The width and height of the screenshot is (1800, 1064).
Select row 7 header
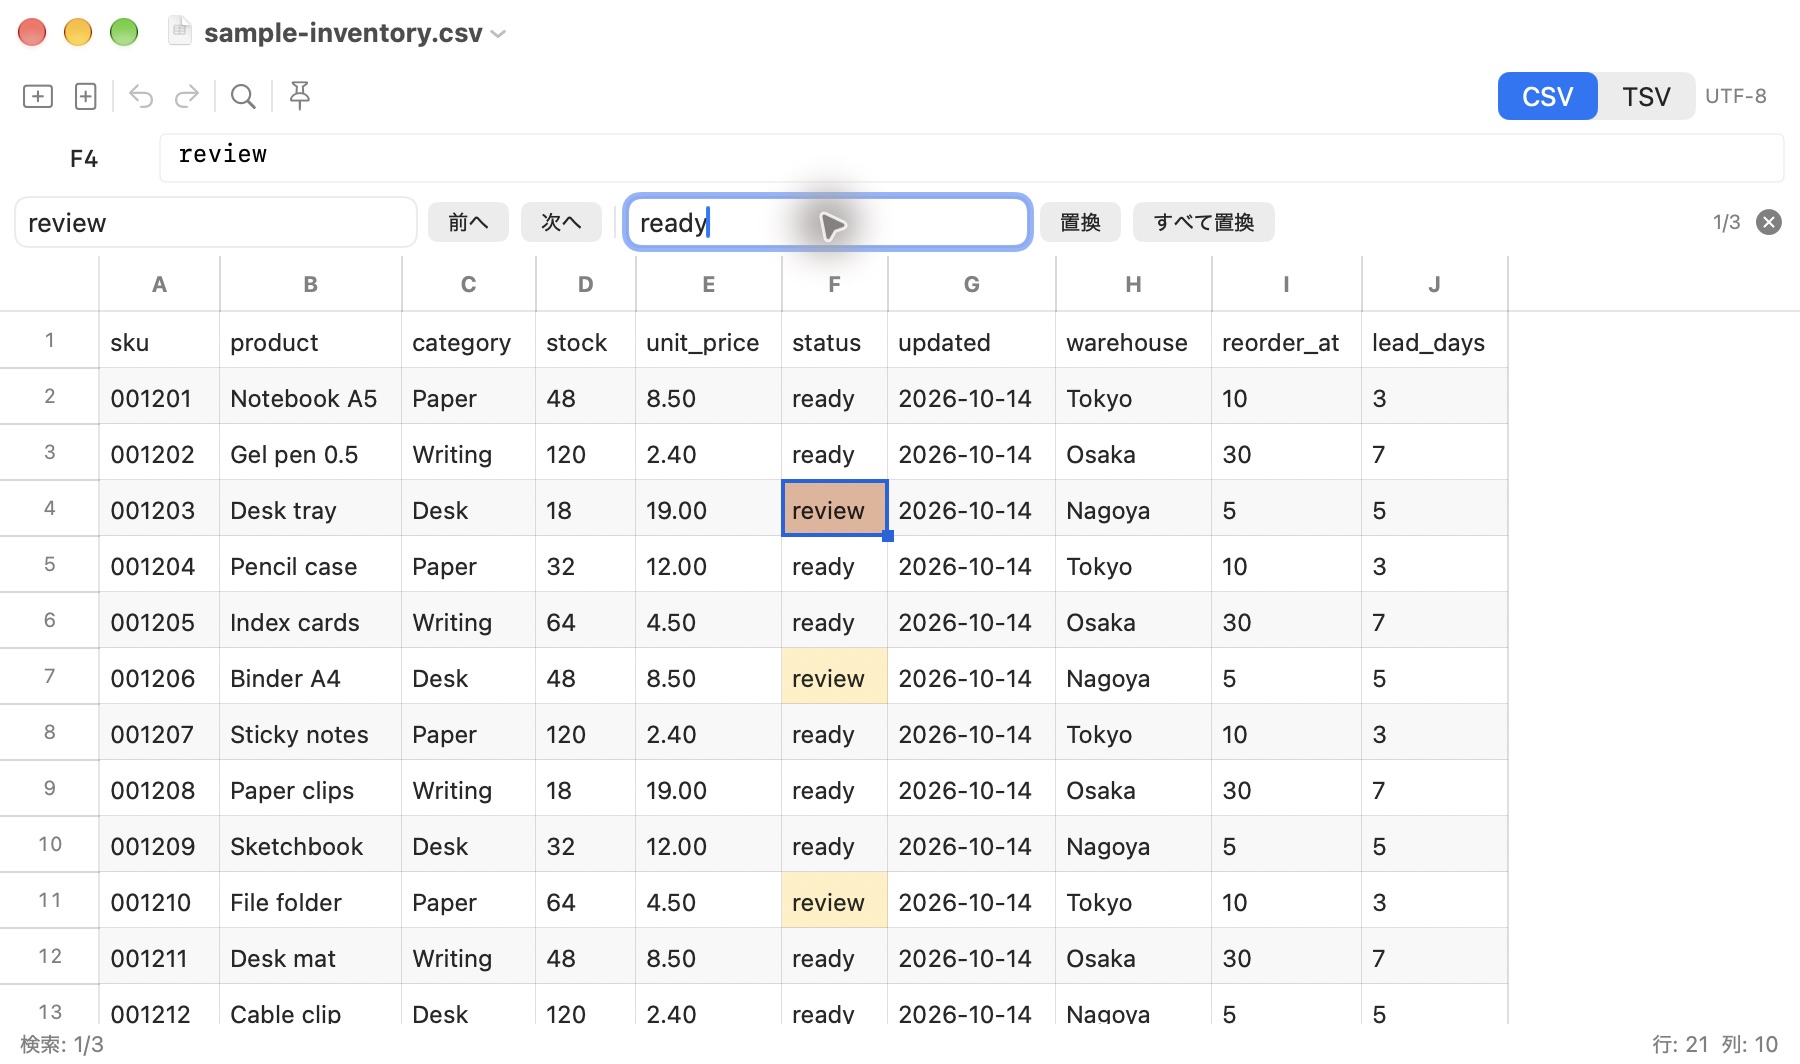click(49, 676)
